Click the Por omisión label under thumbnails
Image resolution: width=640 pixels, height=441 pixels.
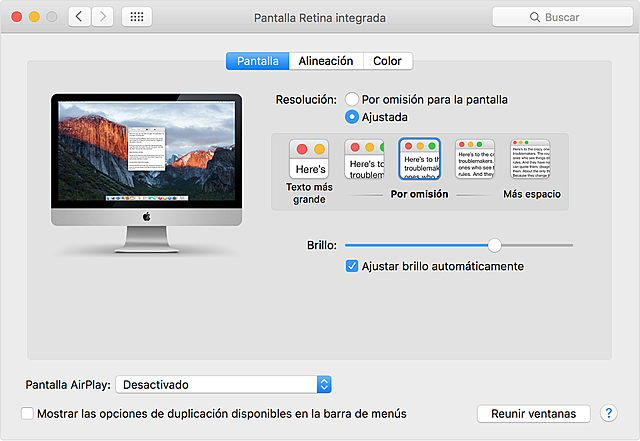420,194
